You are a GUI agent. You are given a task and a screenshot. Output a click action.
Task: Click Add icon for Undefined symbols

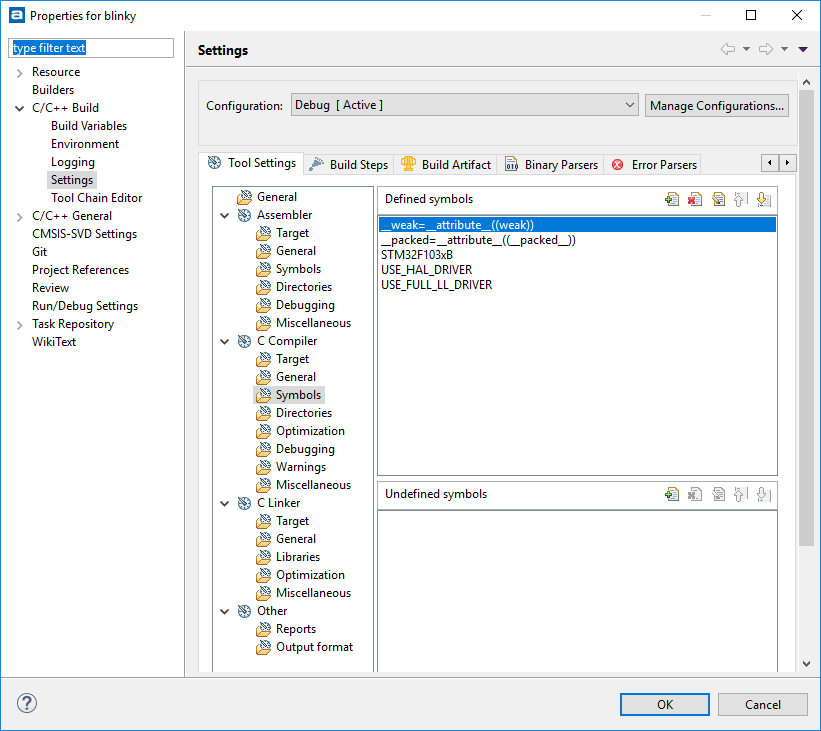(672, 494)
